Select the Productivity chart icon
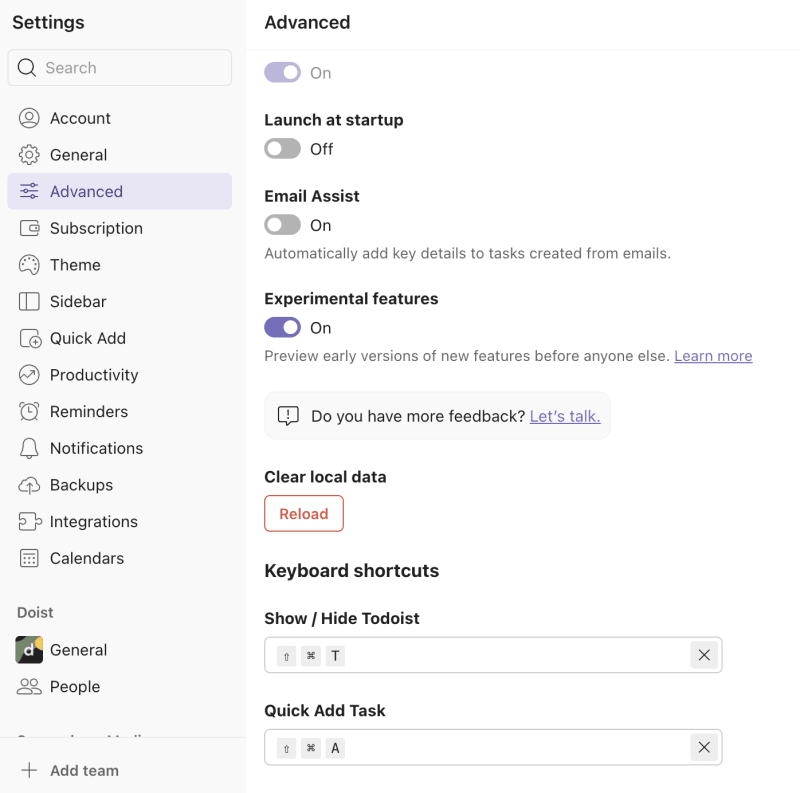 pos(29,375)
